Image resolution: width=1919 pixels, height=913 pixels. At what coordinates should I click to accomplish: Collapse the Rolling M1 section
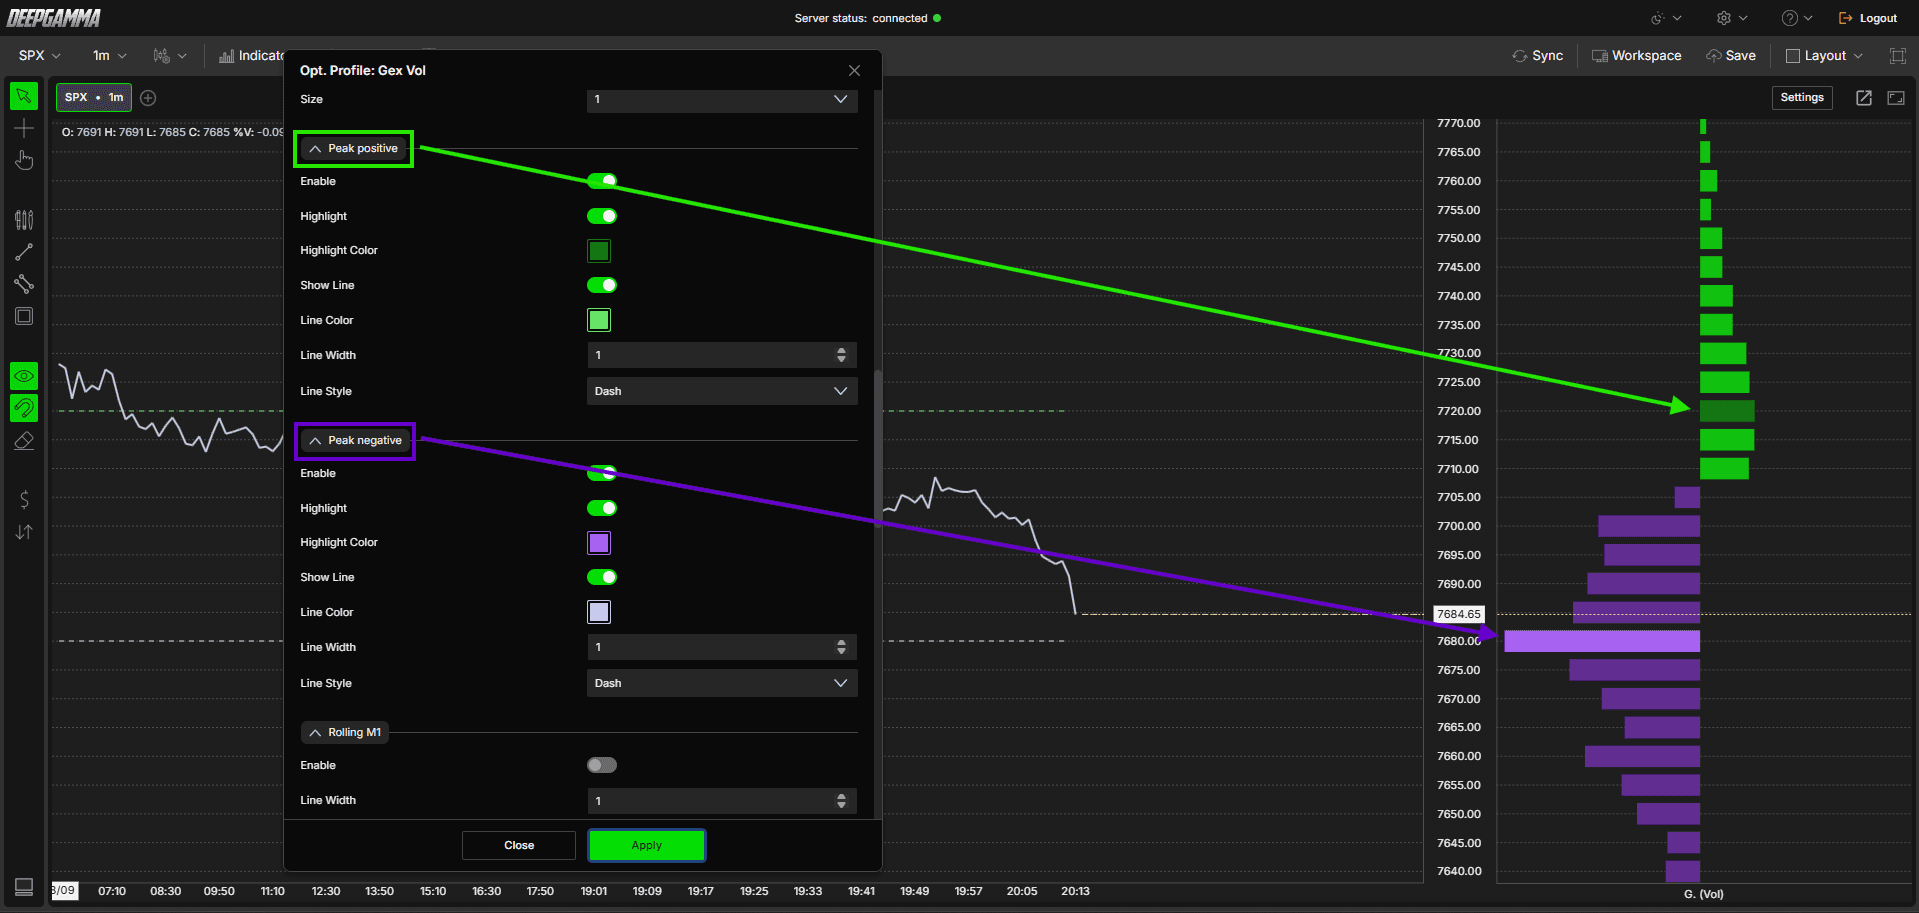point(345,732)
